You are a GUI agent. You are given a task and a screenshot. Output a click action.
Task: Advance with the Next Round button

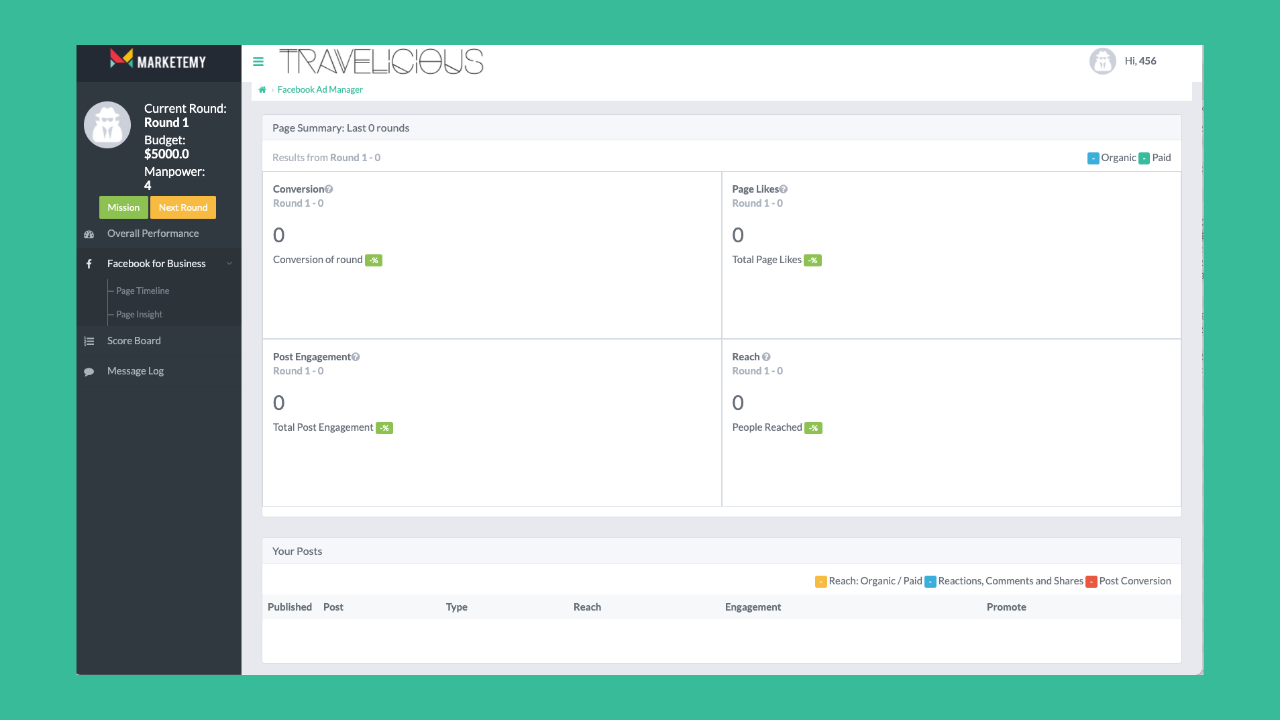(x=183, y=208)
